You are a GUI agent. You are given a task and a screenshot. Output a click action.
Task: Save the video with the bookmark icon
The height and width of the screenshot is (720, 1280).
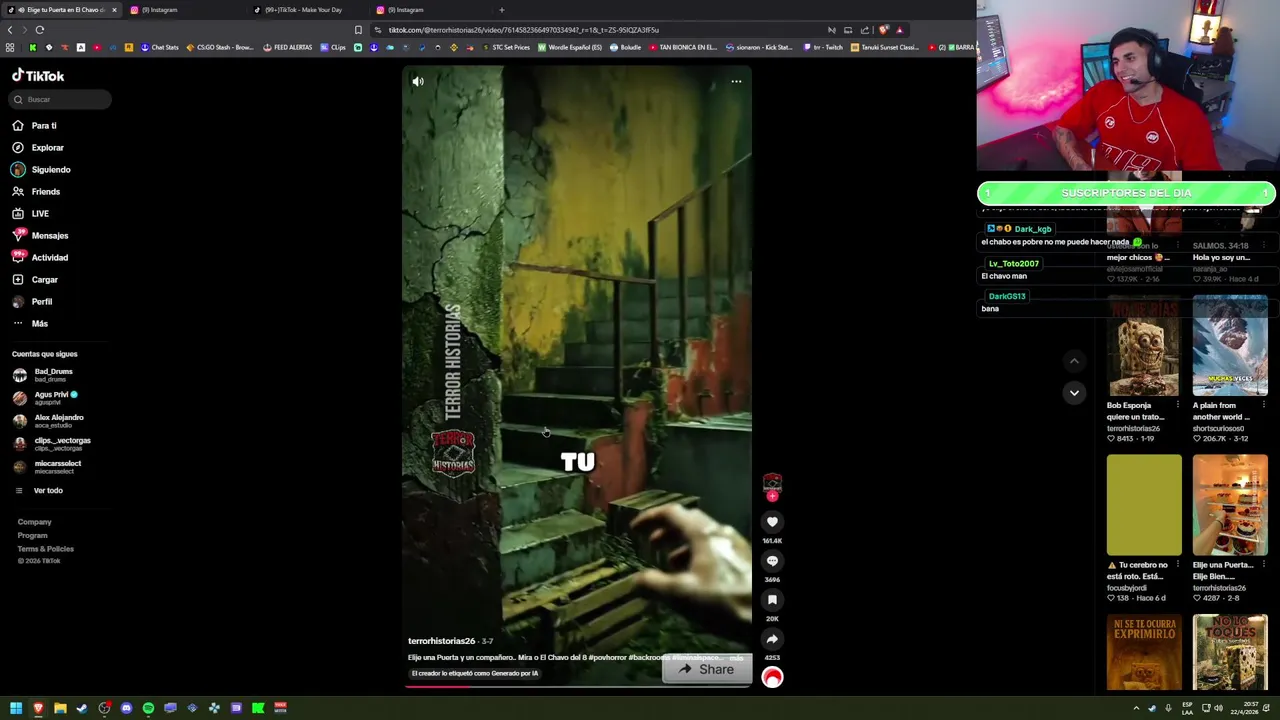[772, 600]
